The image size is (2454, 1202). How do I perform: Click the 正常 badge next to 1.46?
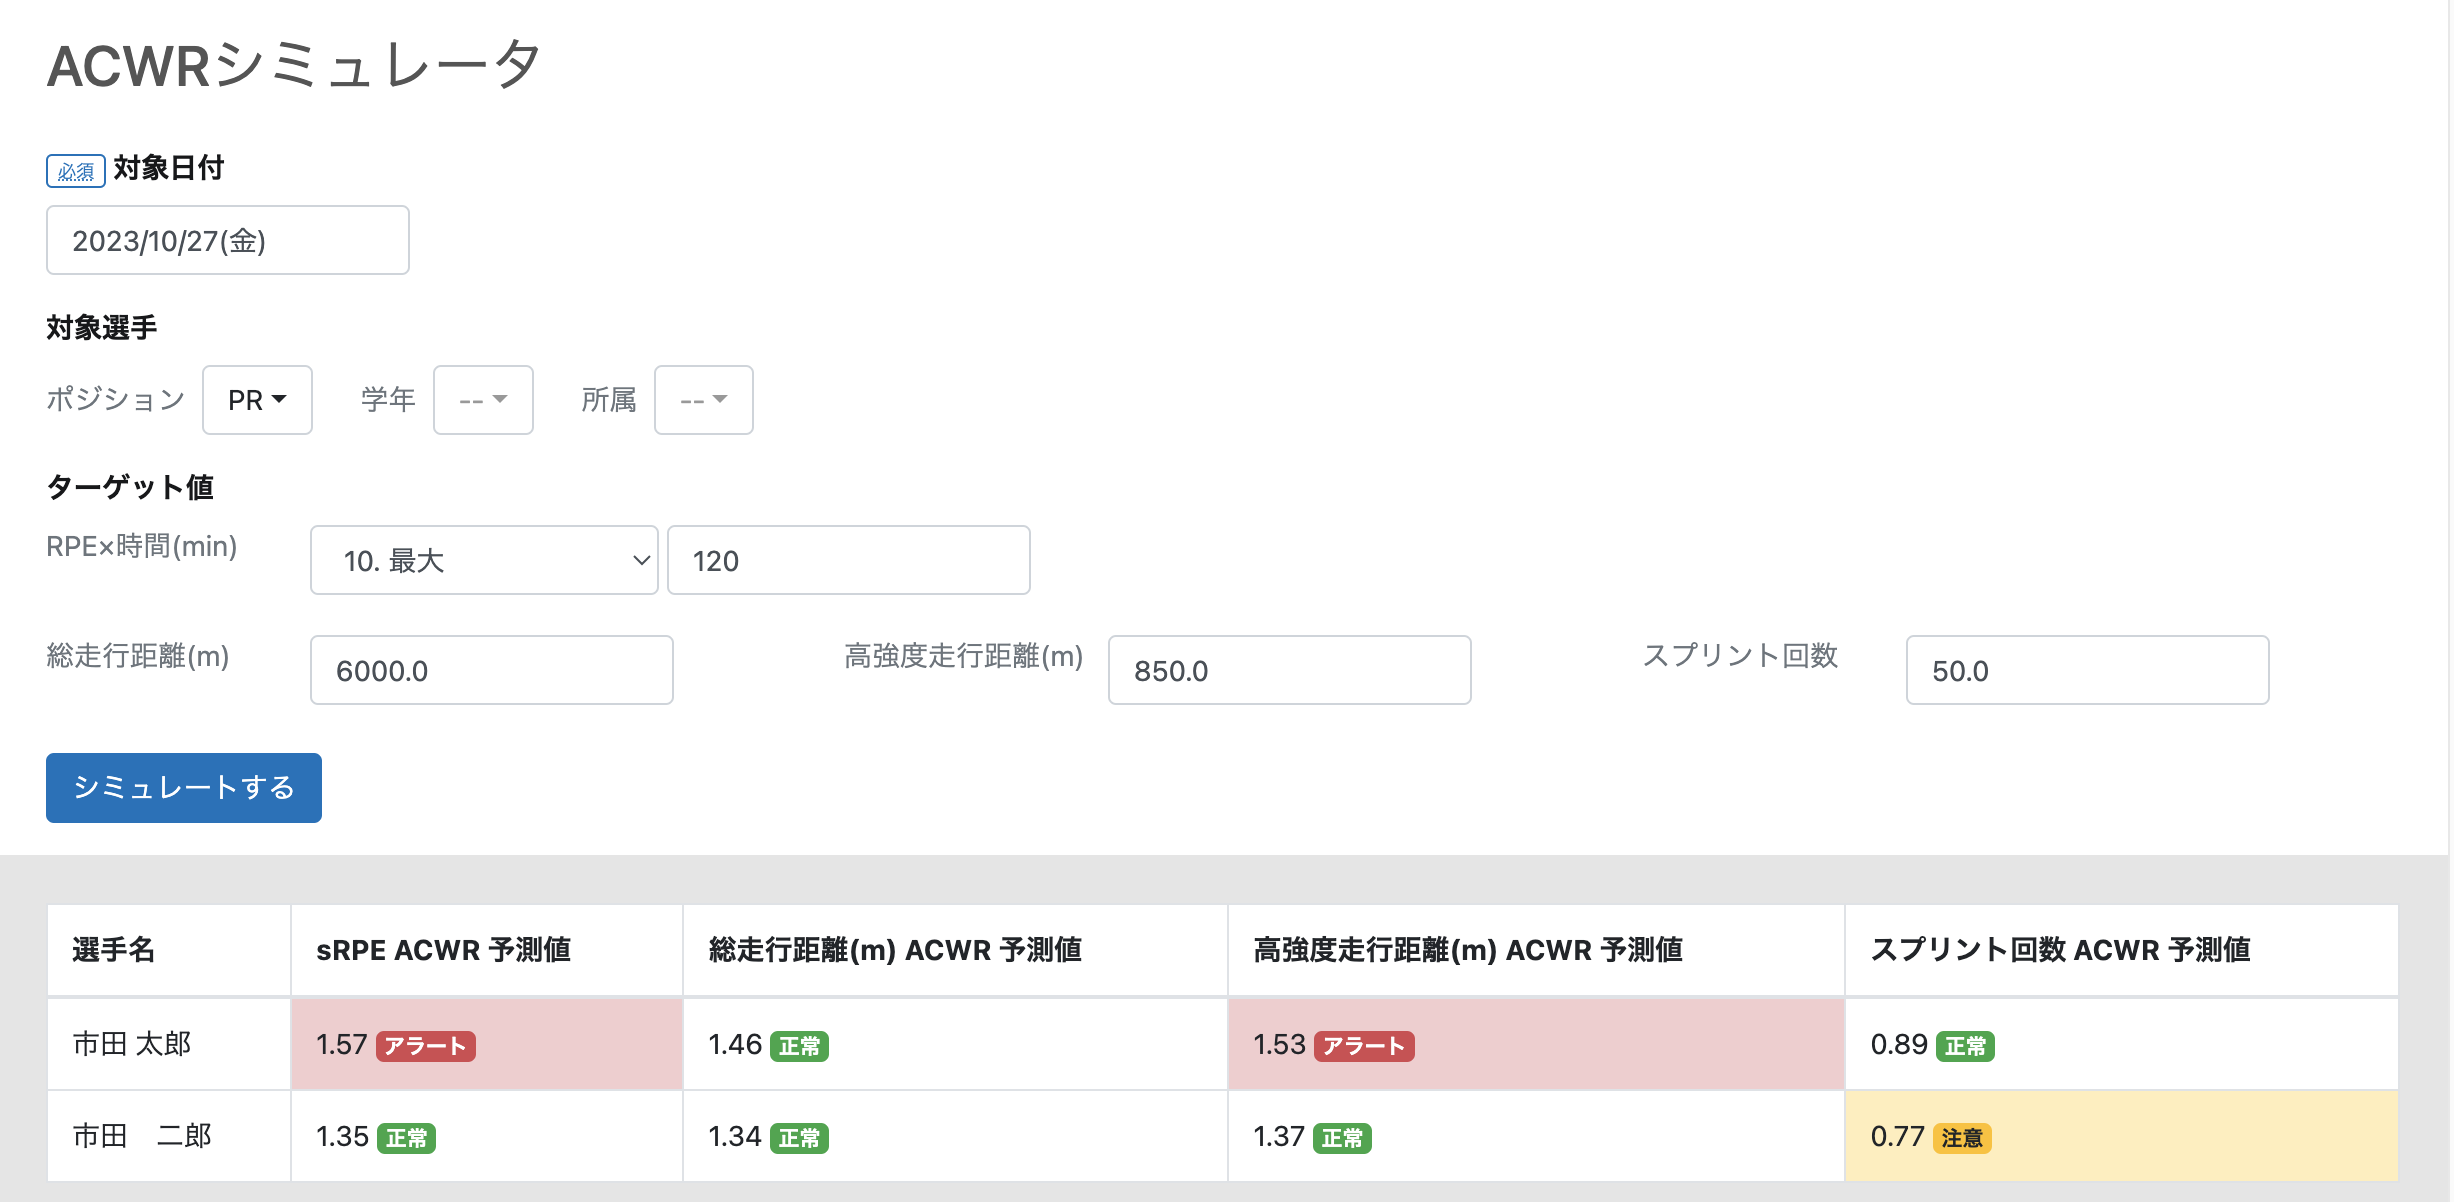(799, 1046)
